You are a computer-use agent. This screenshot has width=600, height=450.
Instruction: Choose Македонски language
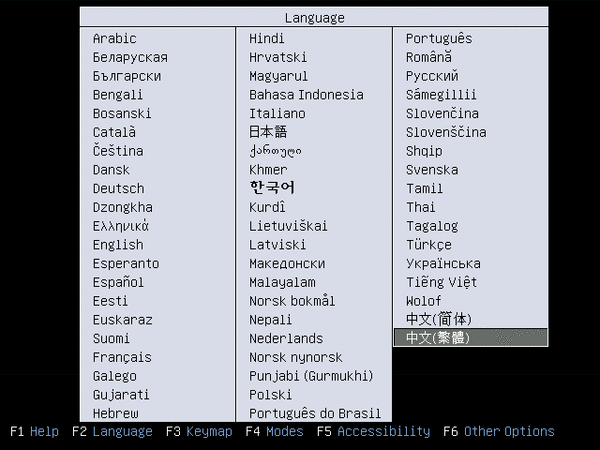tap(287, 263)
